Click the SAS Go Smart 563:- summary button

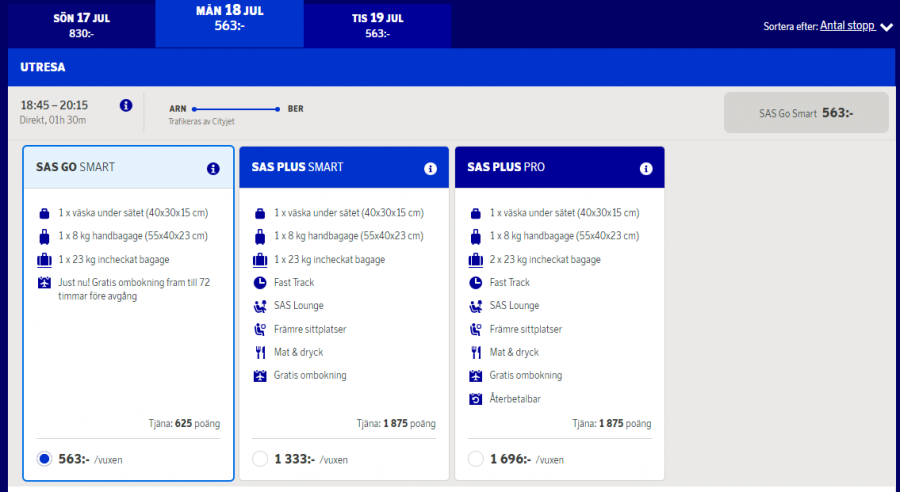(x=806, y=113)
